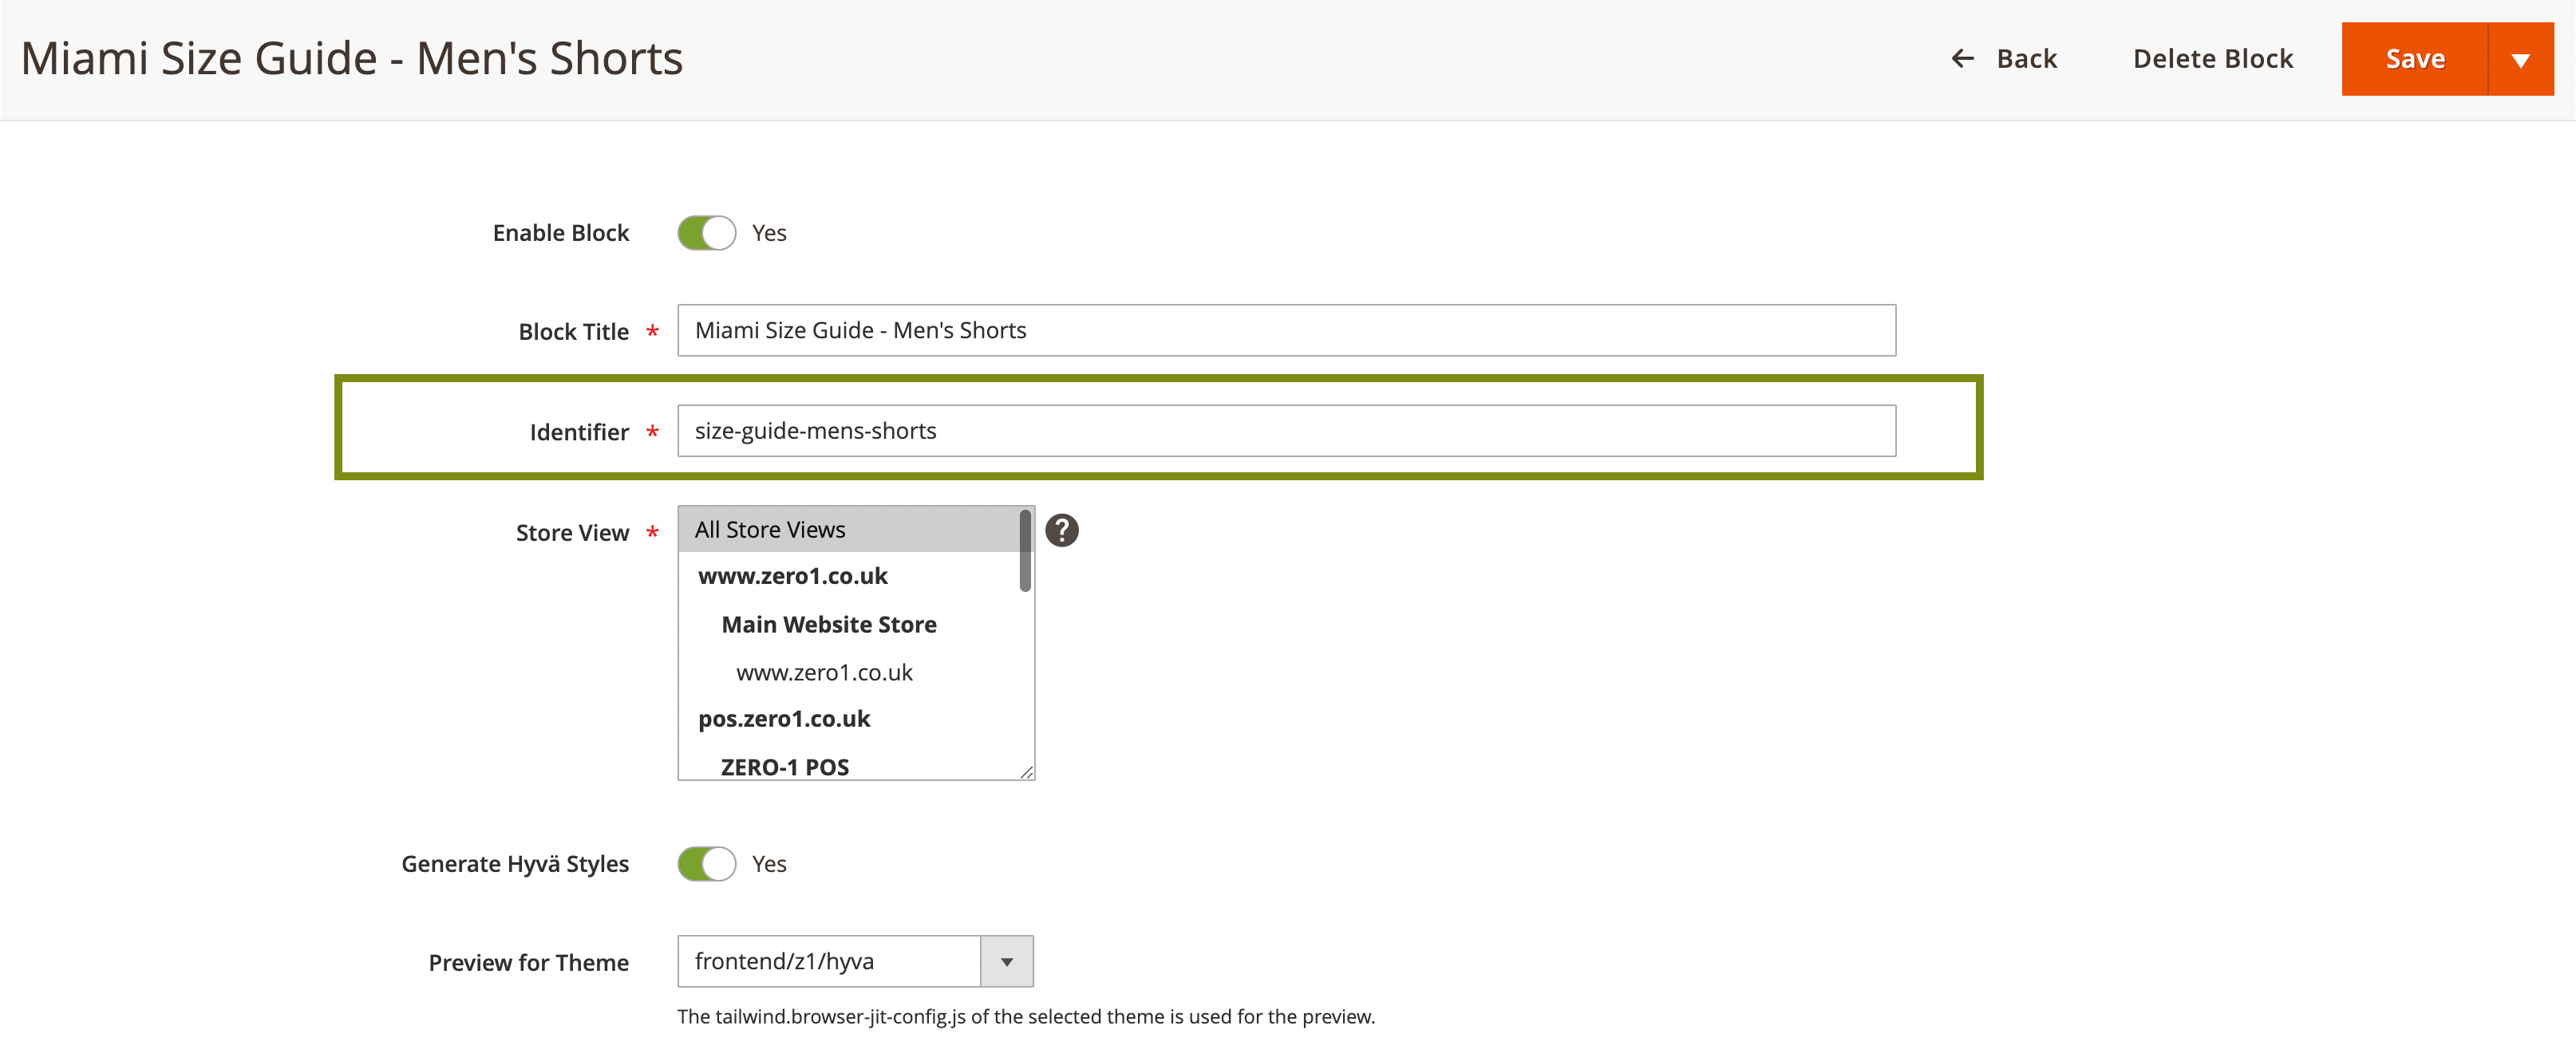Toggle the Enable Block switch

click(x=706, y=233)
